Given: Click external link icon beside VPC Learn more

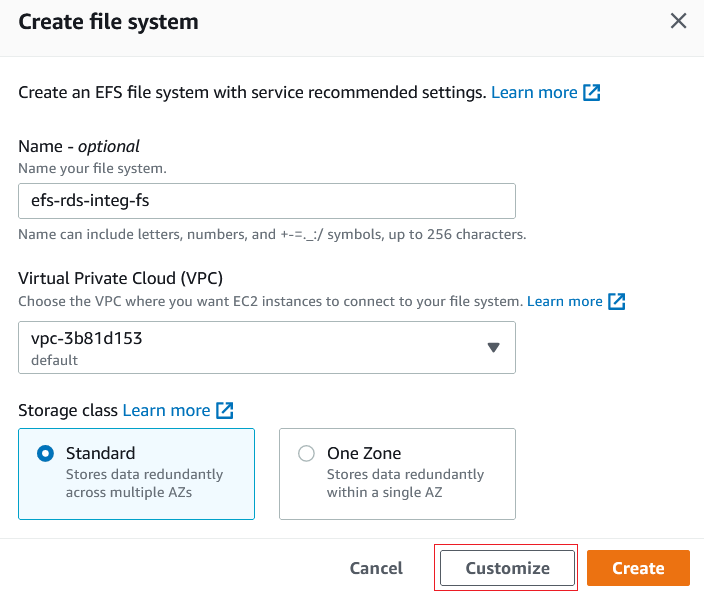Looking at the screenshot, I should point(617,301).
